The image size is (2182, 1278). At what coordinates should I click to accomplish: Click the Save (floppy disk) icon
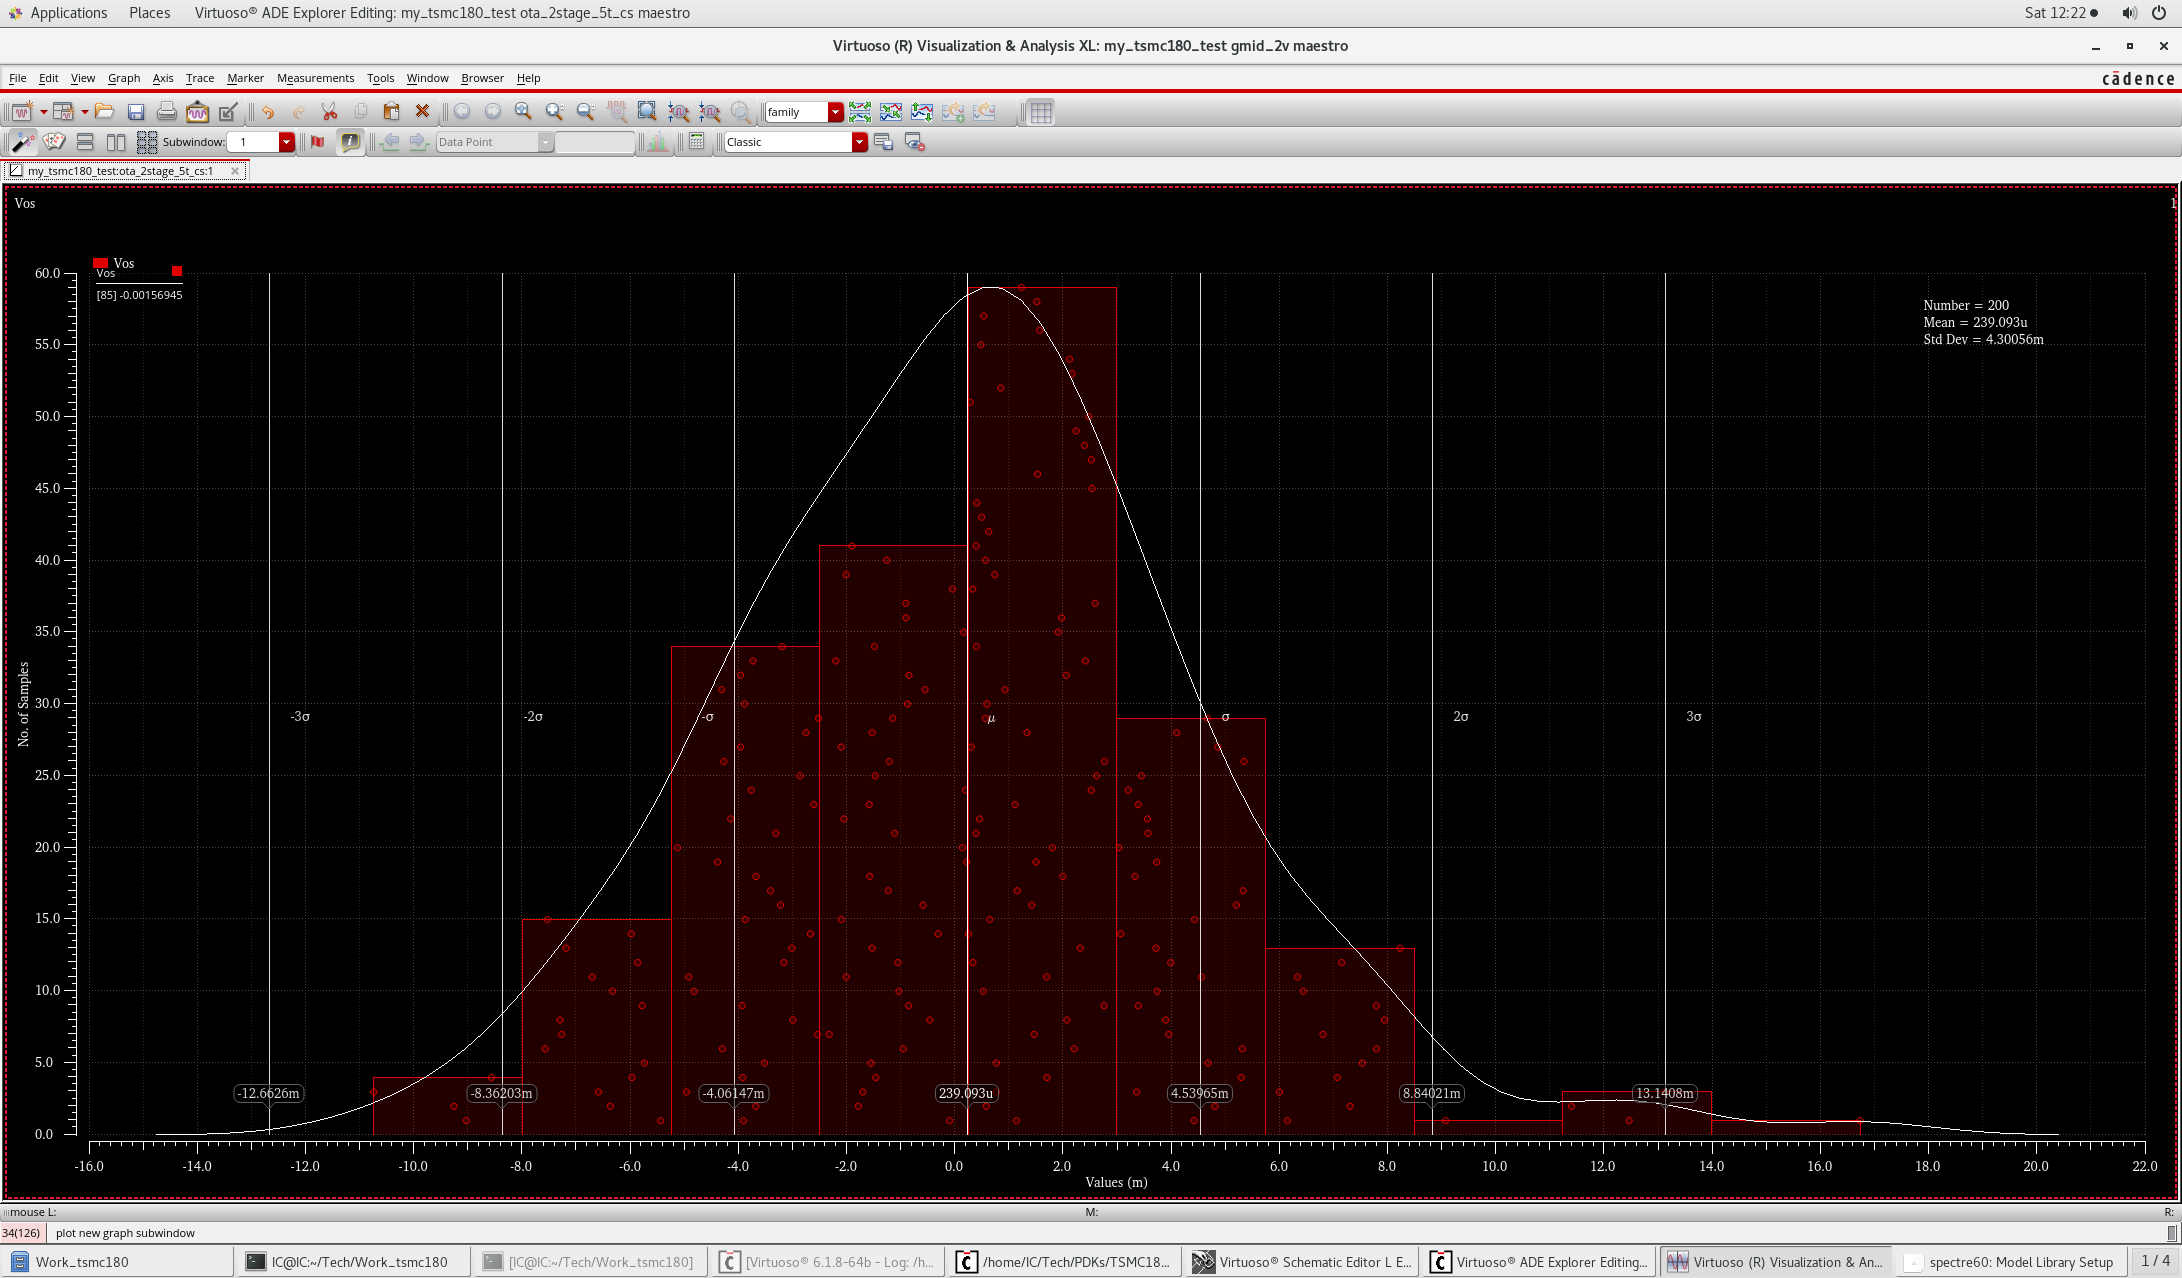136,112
